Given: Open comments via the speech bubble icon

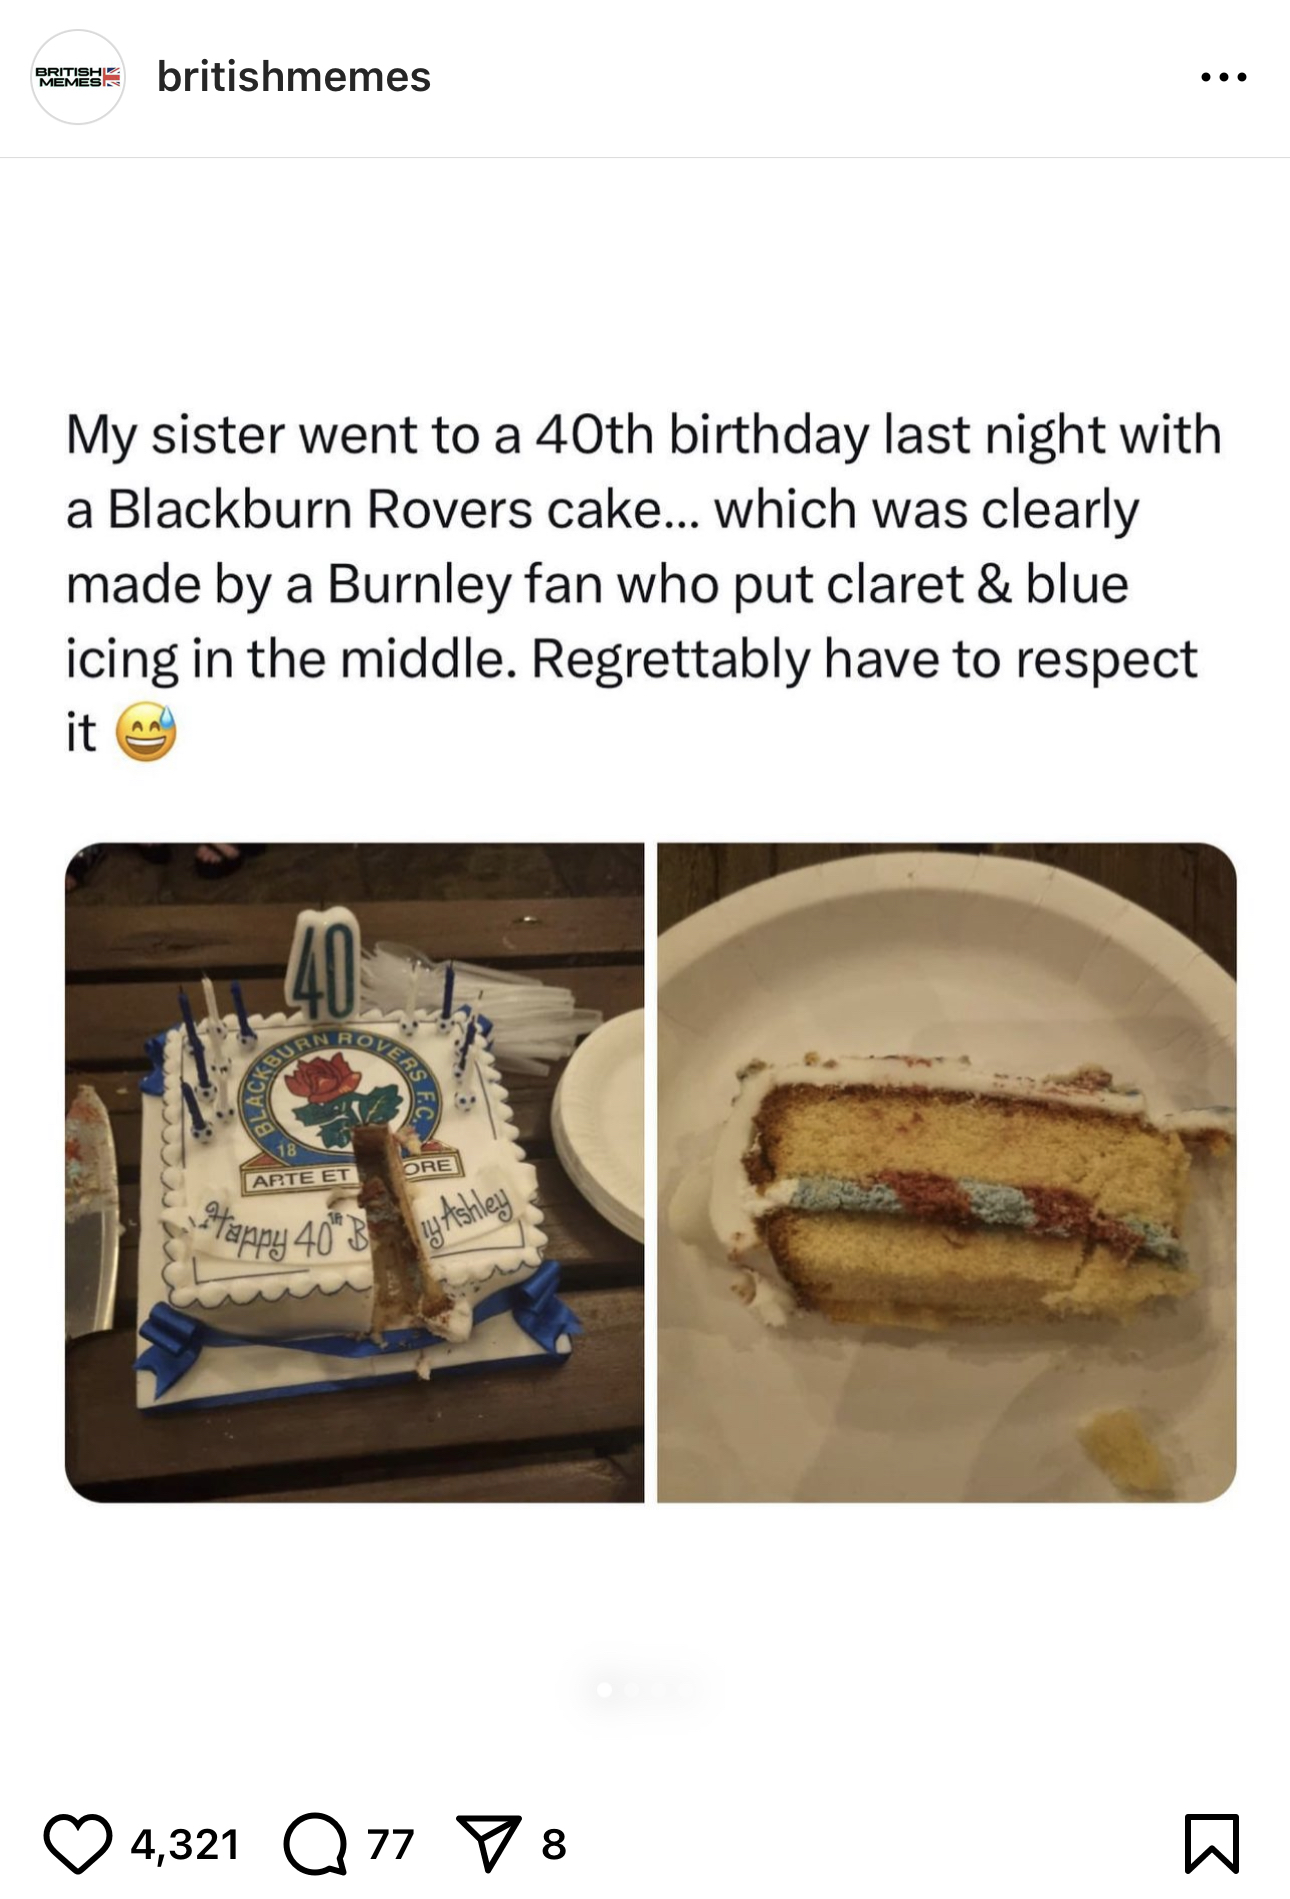Looking at the screenshot, I should 315,1844.
